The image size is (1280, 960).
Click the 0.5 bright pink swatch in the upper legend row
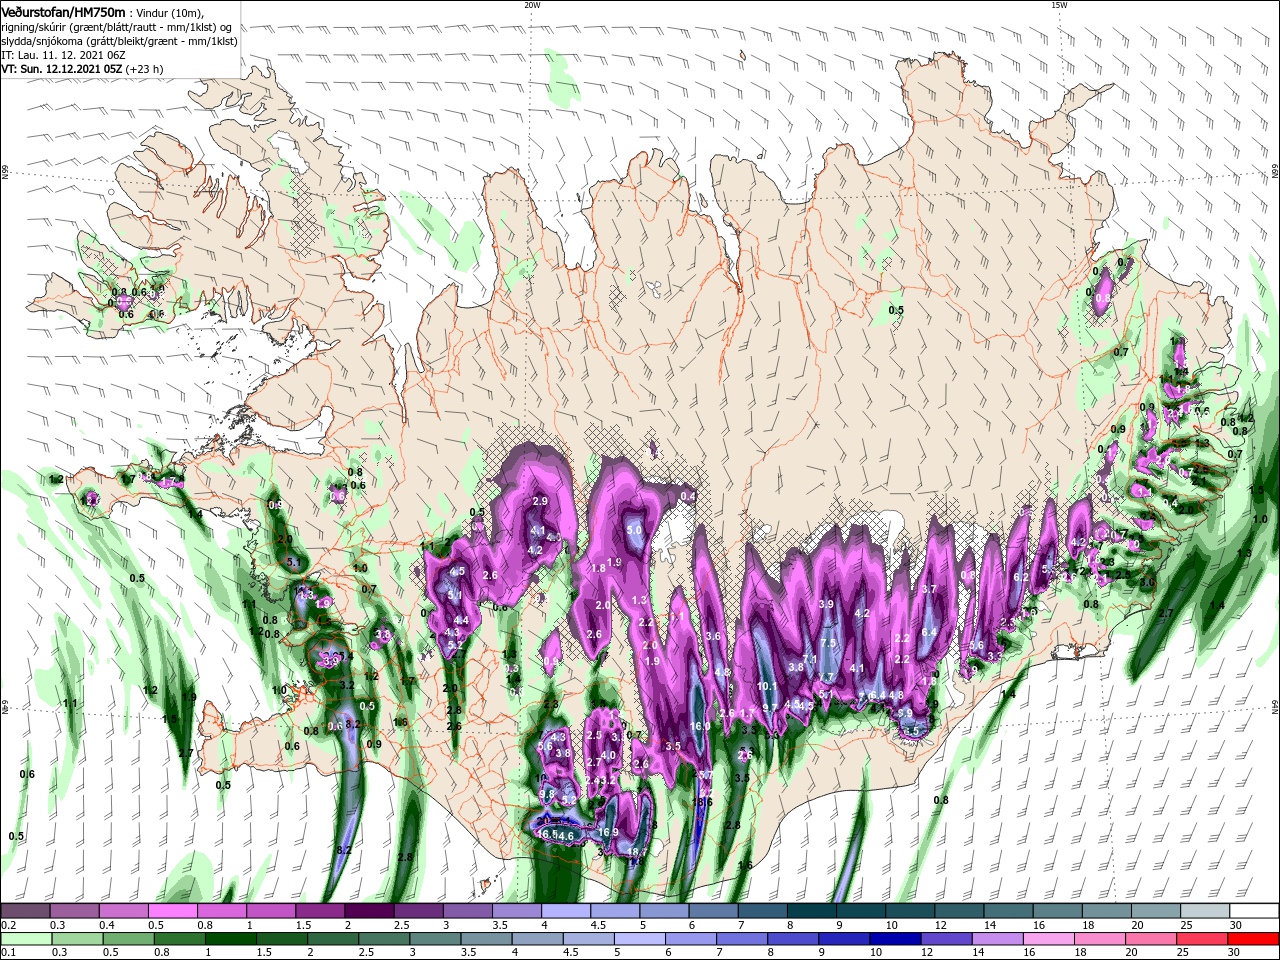172,911
